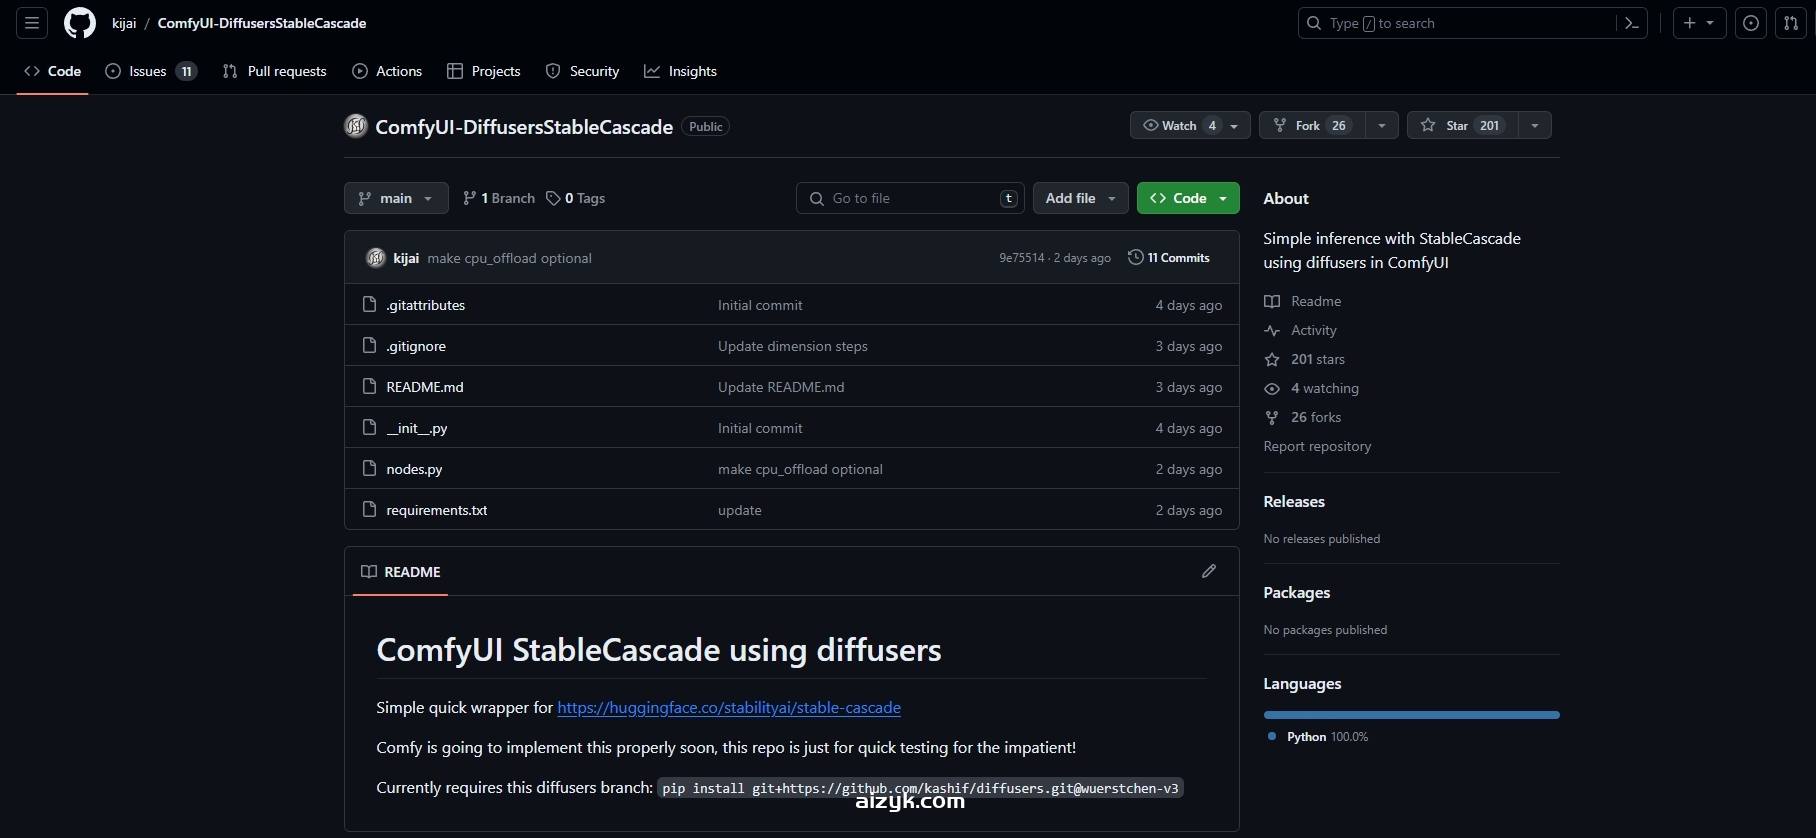Click kijai's avatar in the latest commit row
The height and width of the screenshot is (838, 1816).
[x=376, y=258]
